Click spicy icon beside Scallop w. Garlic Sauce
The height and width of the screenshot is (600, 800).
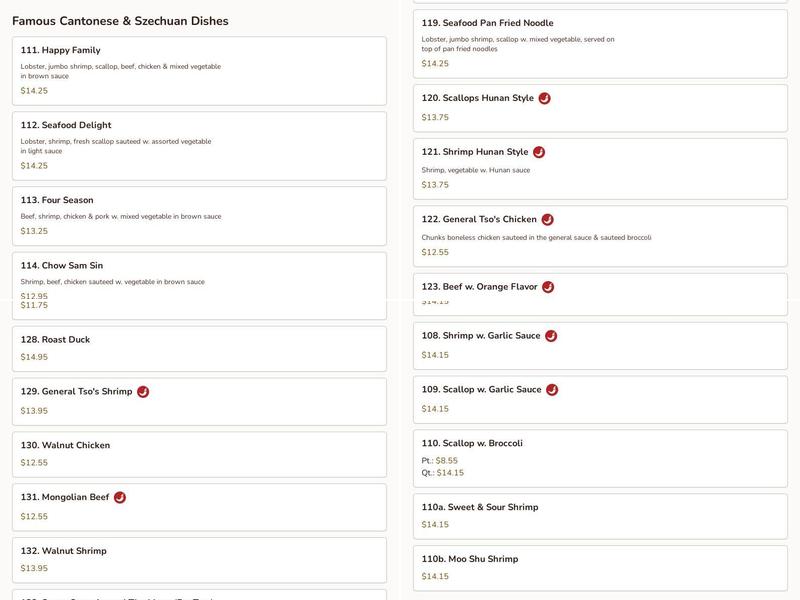(x=552, y=390)
